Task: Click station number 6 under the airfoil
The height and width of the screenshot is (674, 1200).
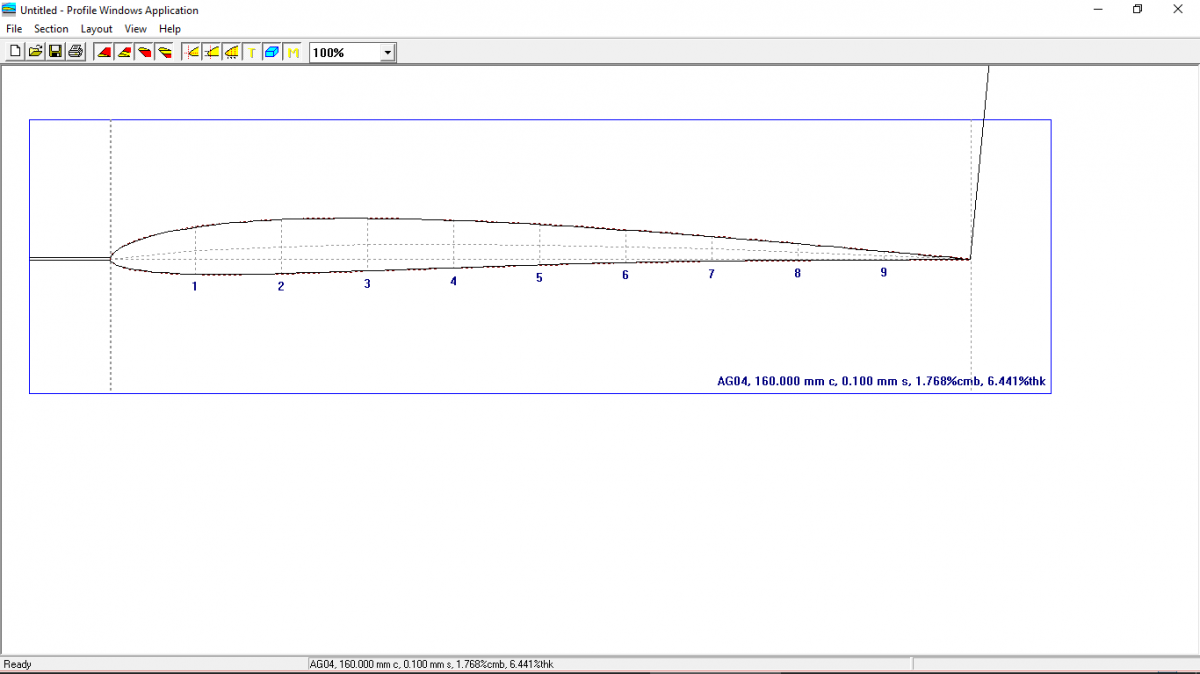Action: pos(625,275)
